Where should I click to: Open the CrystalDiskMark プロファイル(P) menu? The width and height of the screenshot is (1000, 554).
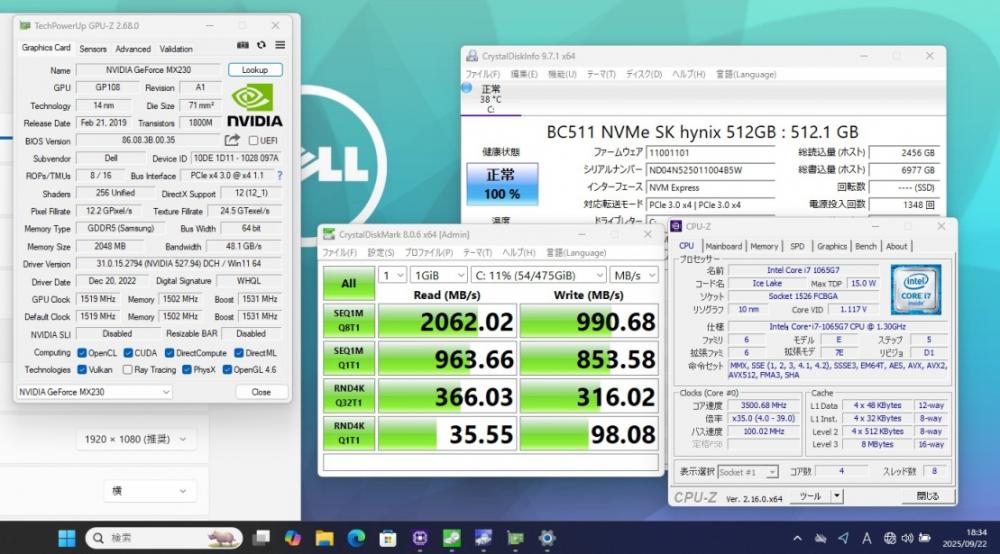click(x=429, y=252)
